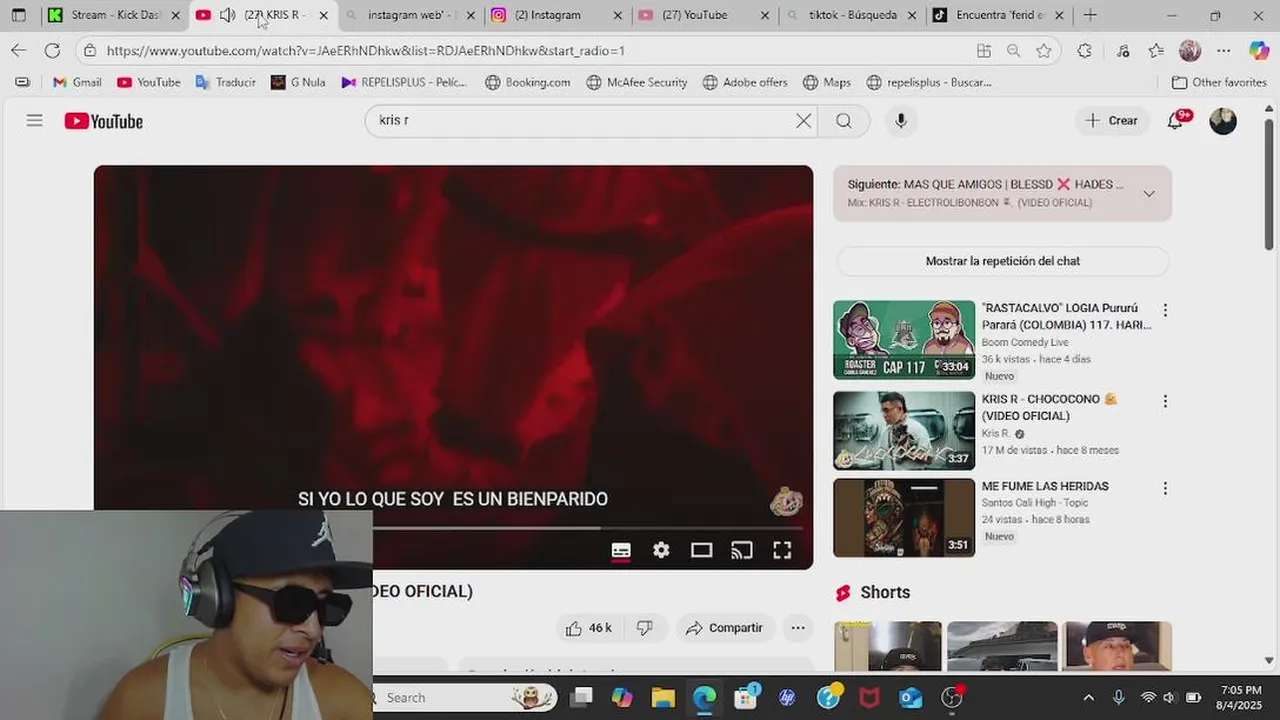1280x720 pixels.
Task: Click the YouTube logo to go home
Action: 104,121
